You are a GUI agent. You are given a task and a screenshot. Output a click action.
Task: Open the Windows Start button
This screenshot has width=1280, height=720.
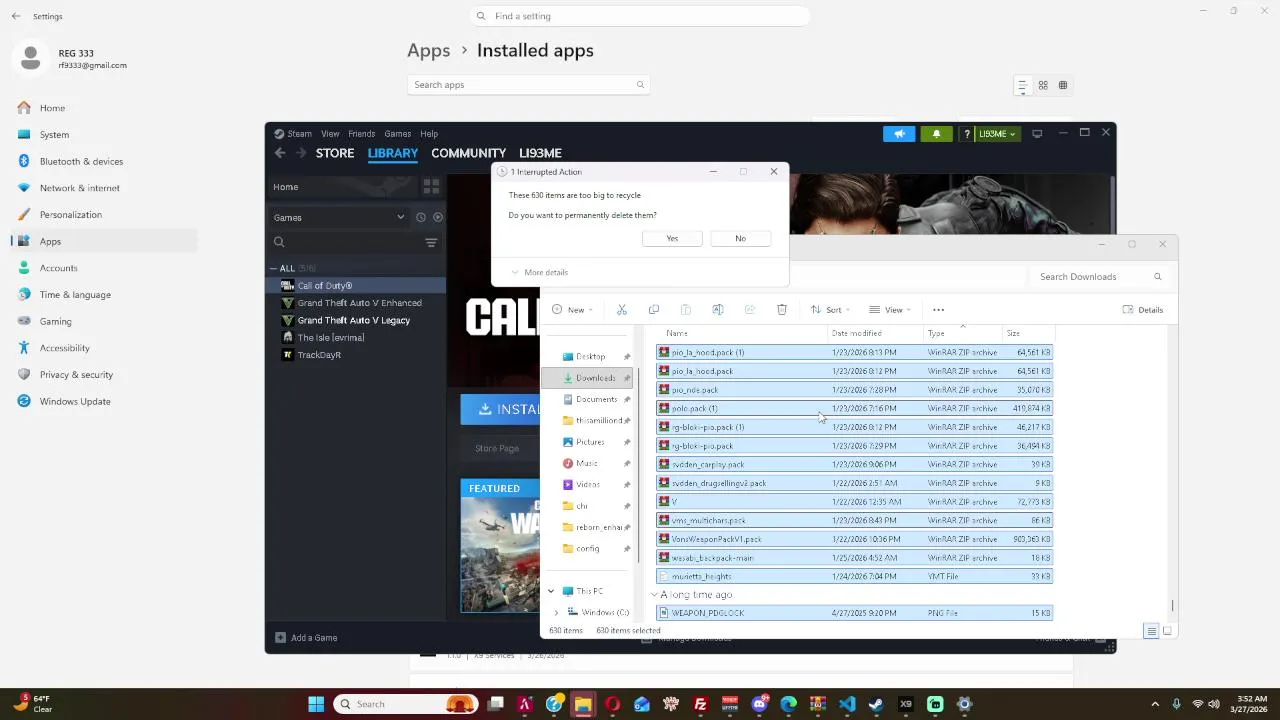point(316,704)
